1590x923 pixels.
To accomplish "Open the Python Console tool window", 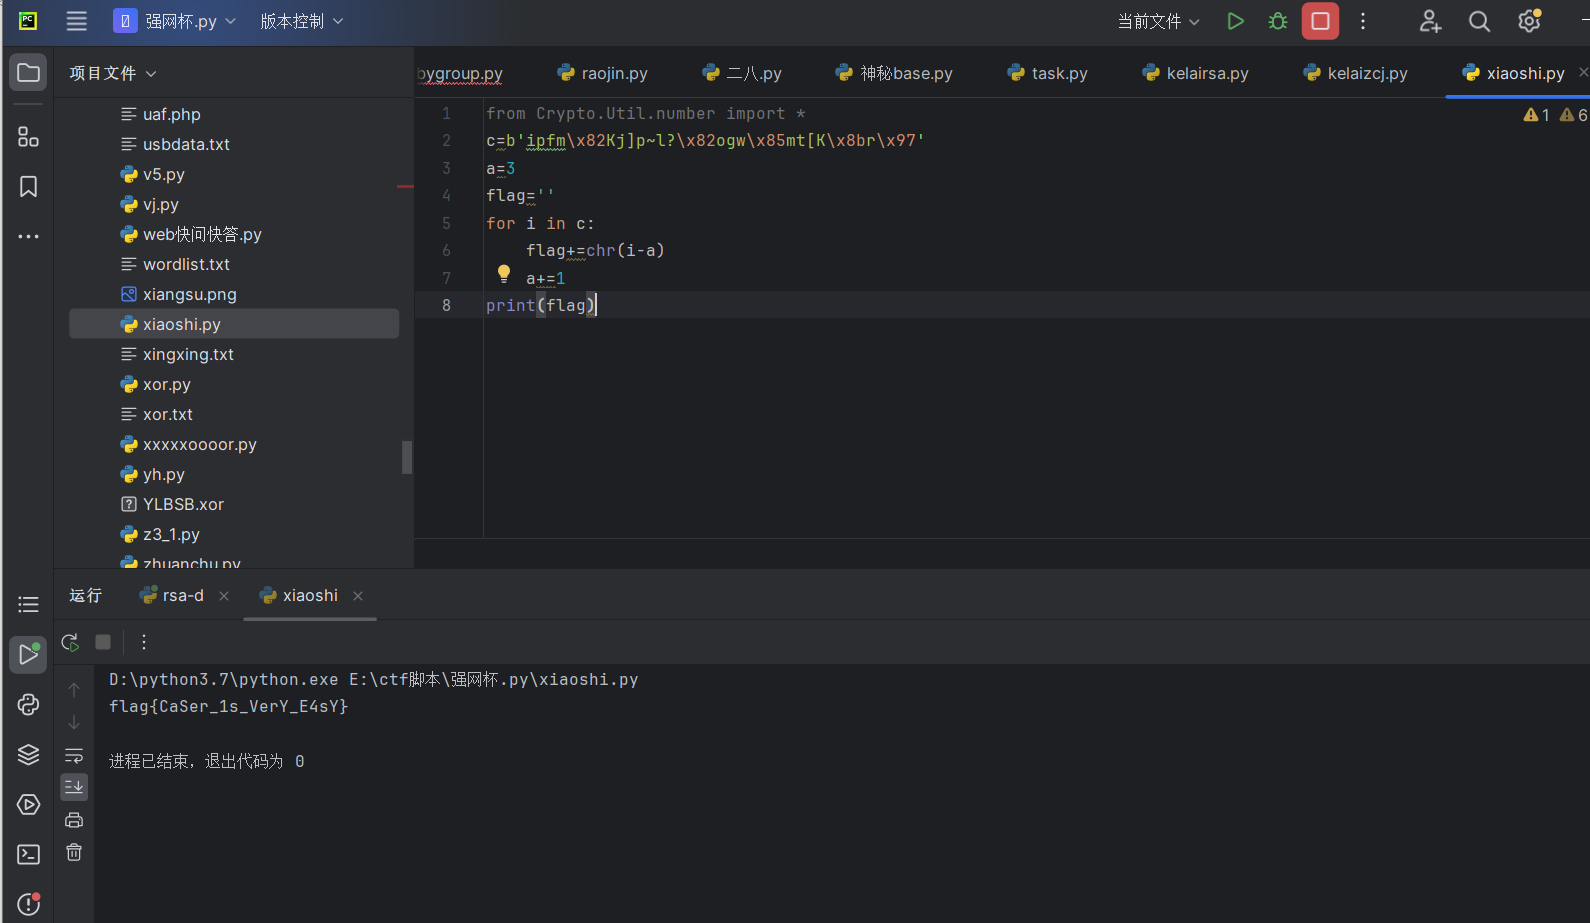I will (28, 705).
